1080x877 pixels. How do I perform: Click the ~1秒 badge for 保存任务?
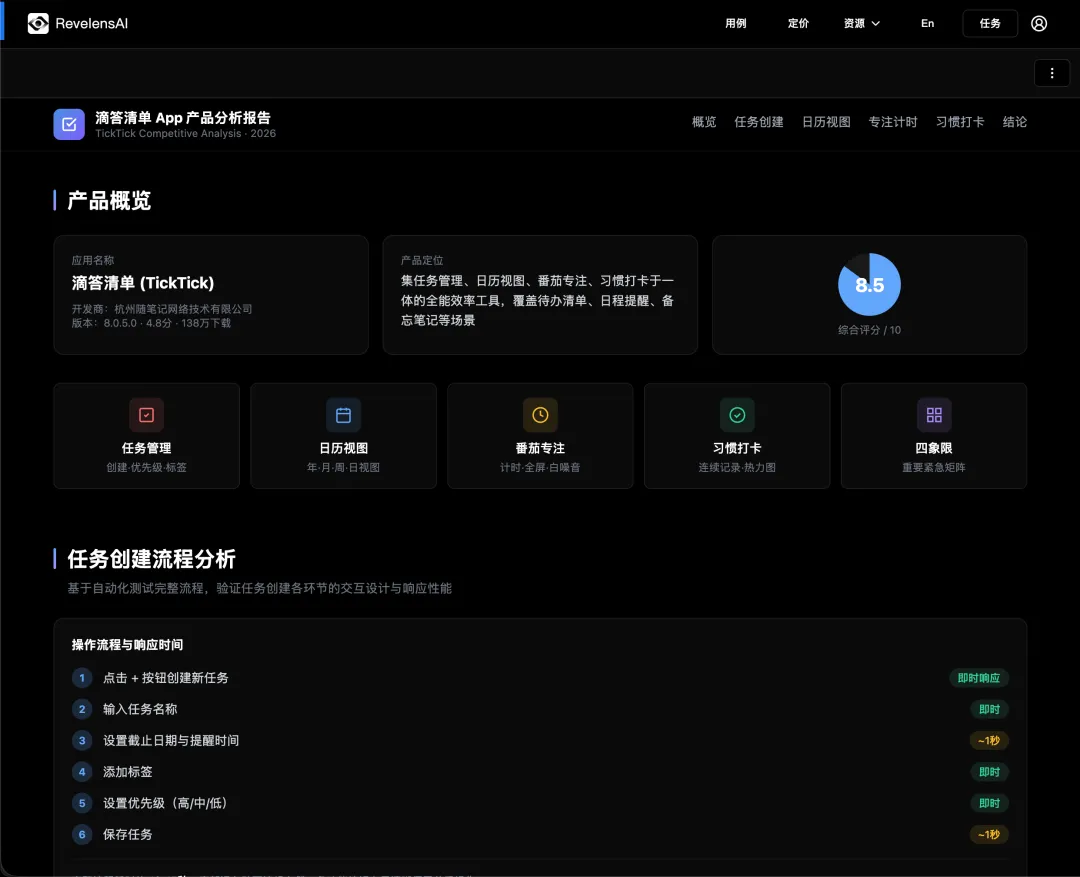[x=989, y=834]
